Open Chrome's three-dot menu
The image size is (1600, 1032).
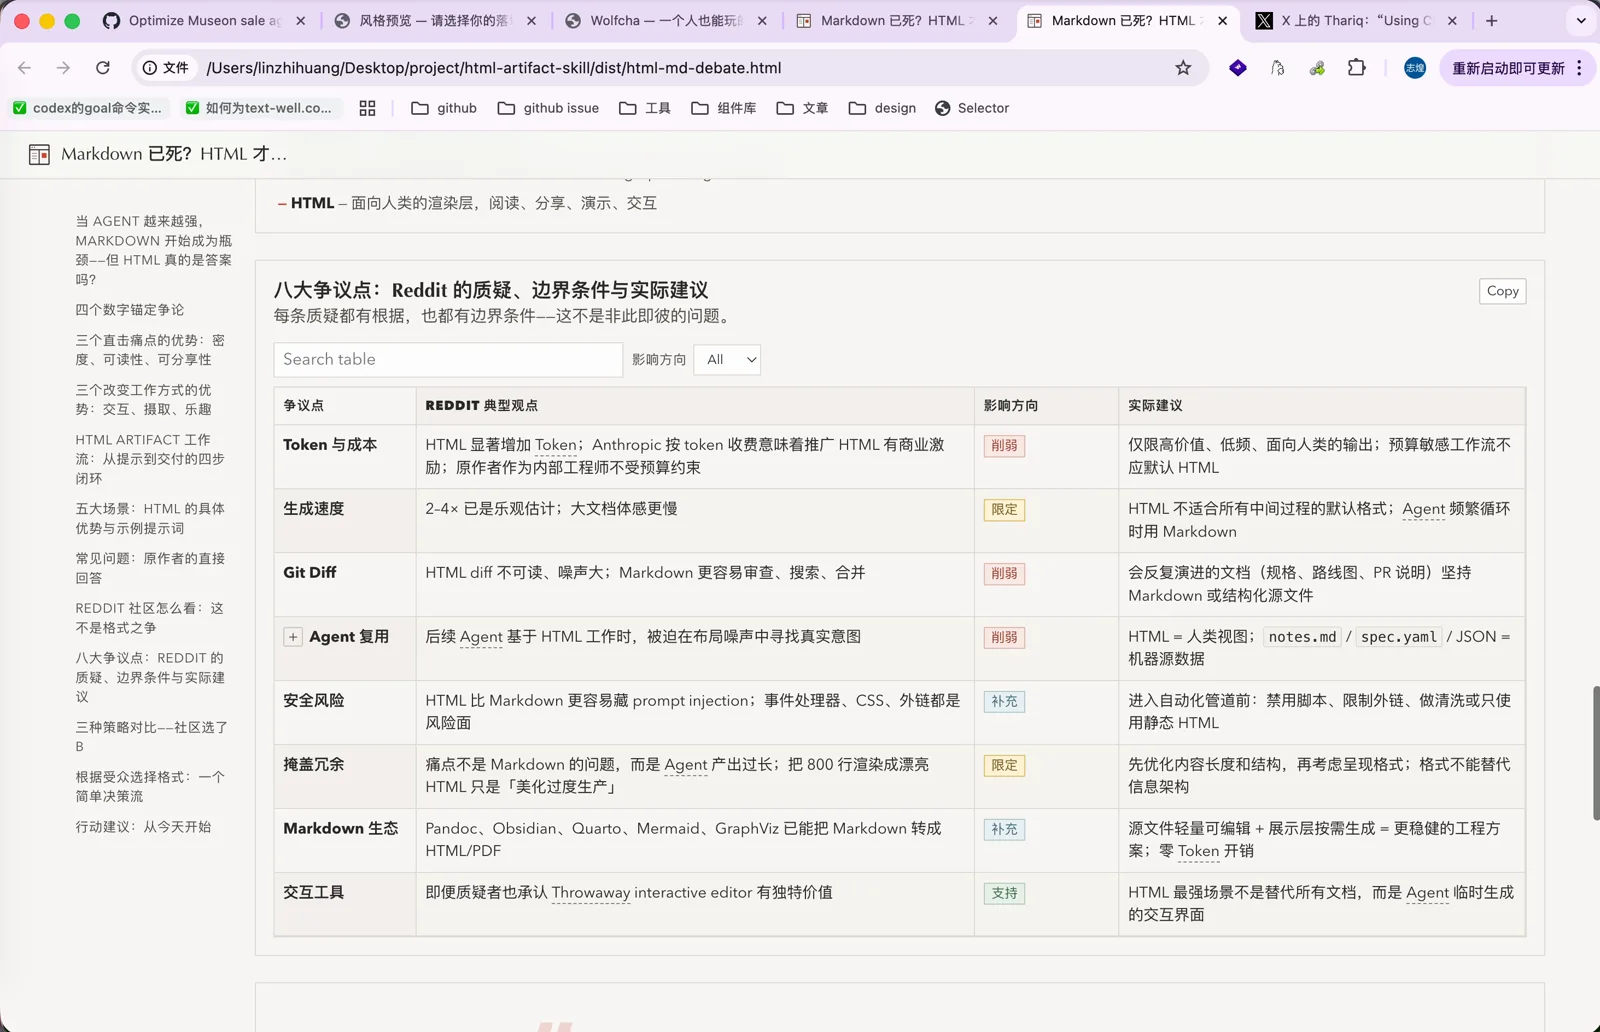click(x=1580, y=68)
